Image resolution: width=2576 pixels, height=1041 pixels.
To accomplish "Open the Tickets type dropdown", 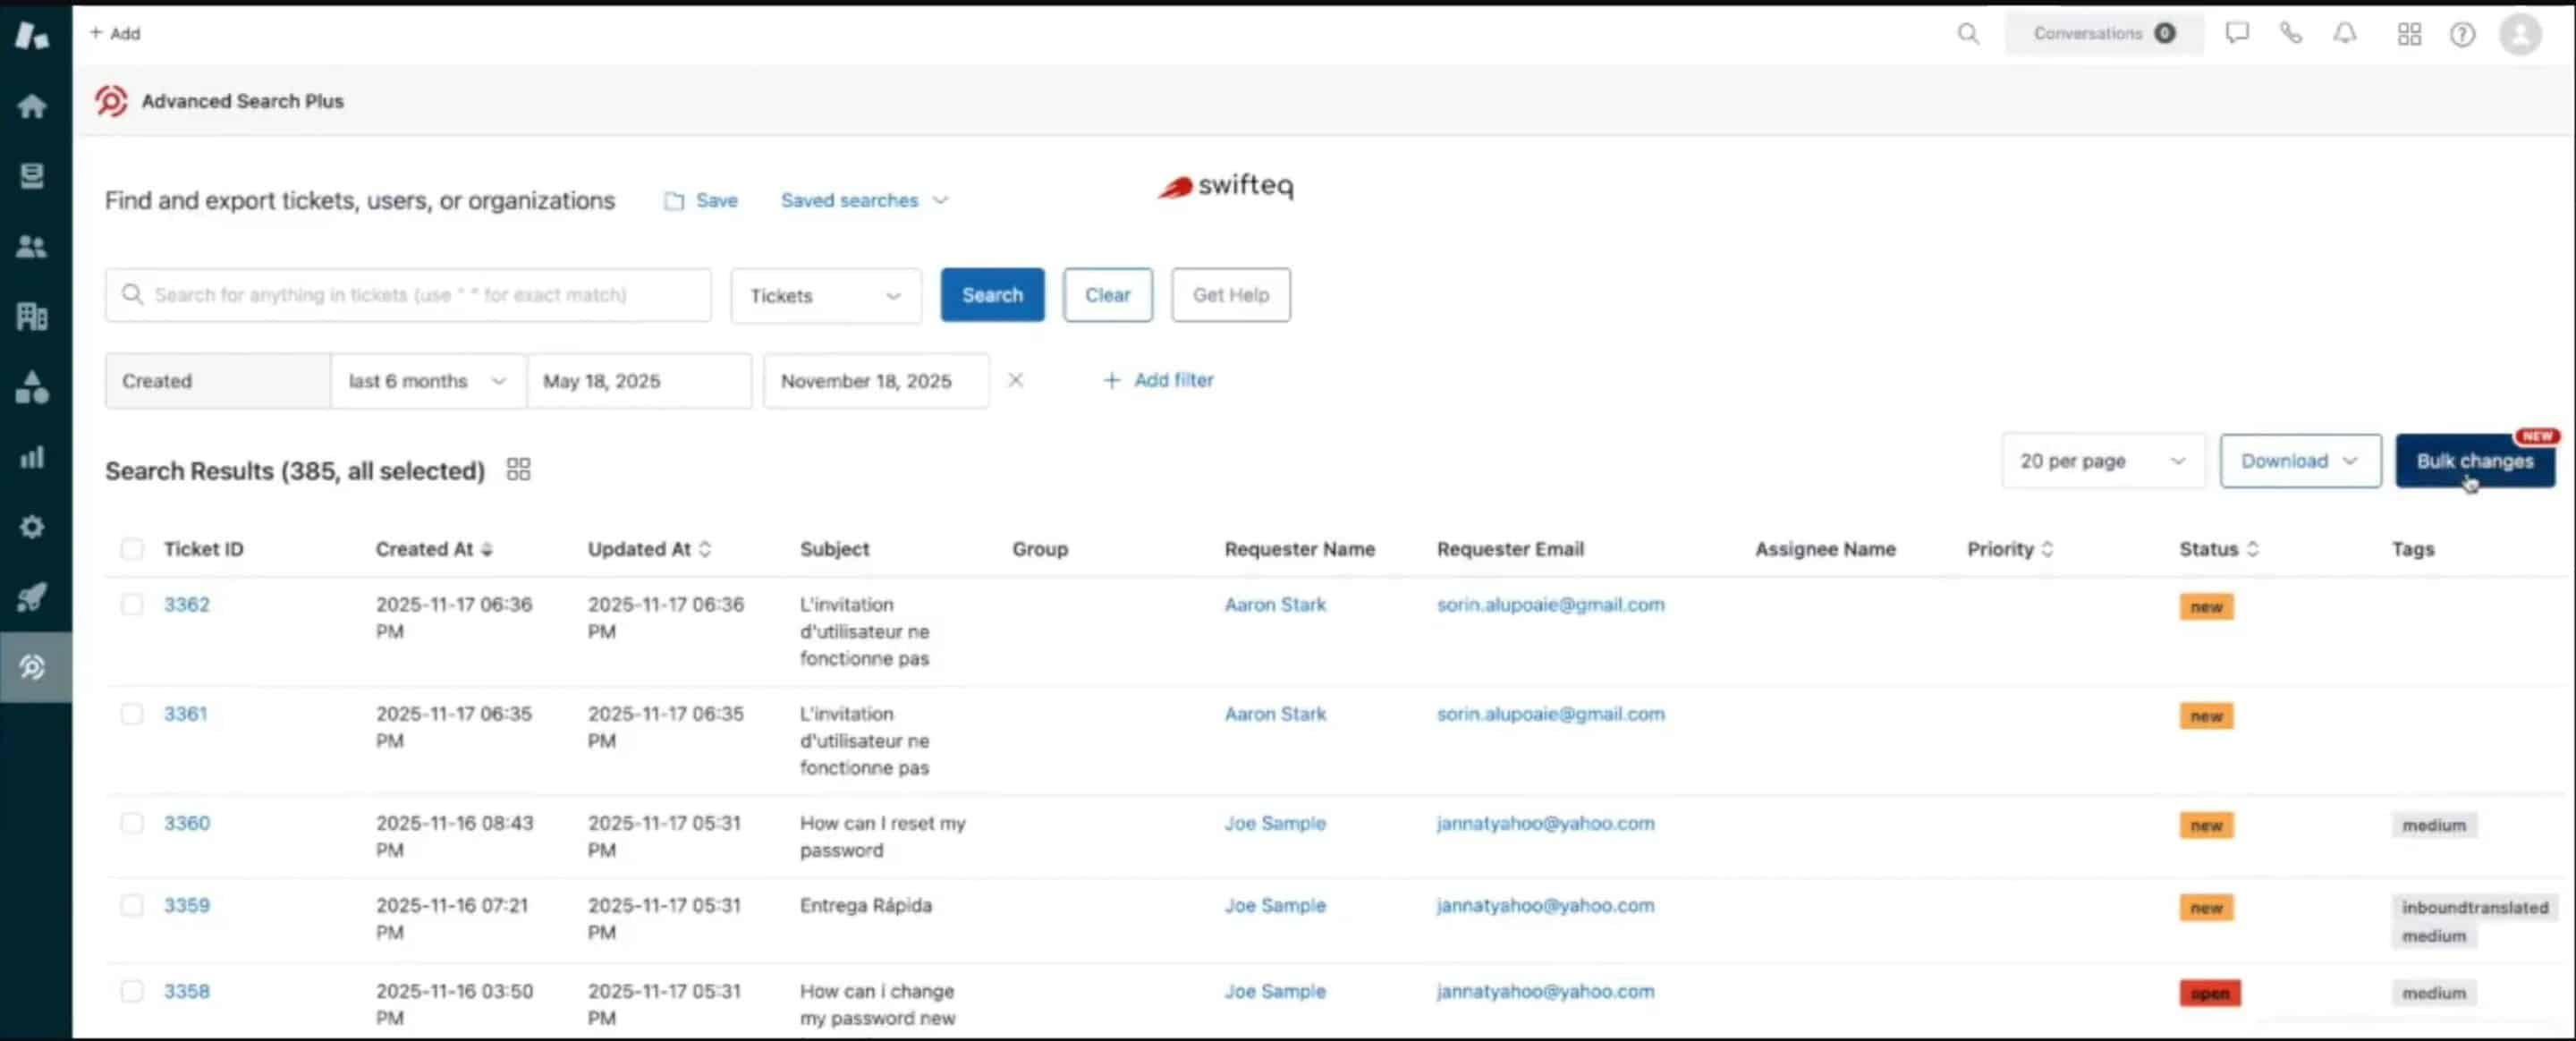I will tap(826, 296).
